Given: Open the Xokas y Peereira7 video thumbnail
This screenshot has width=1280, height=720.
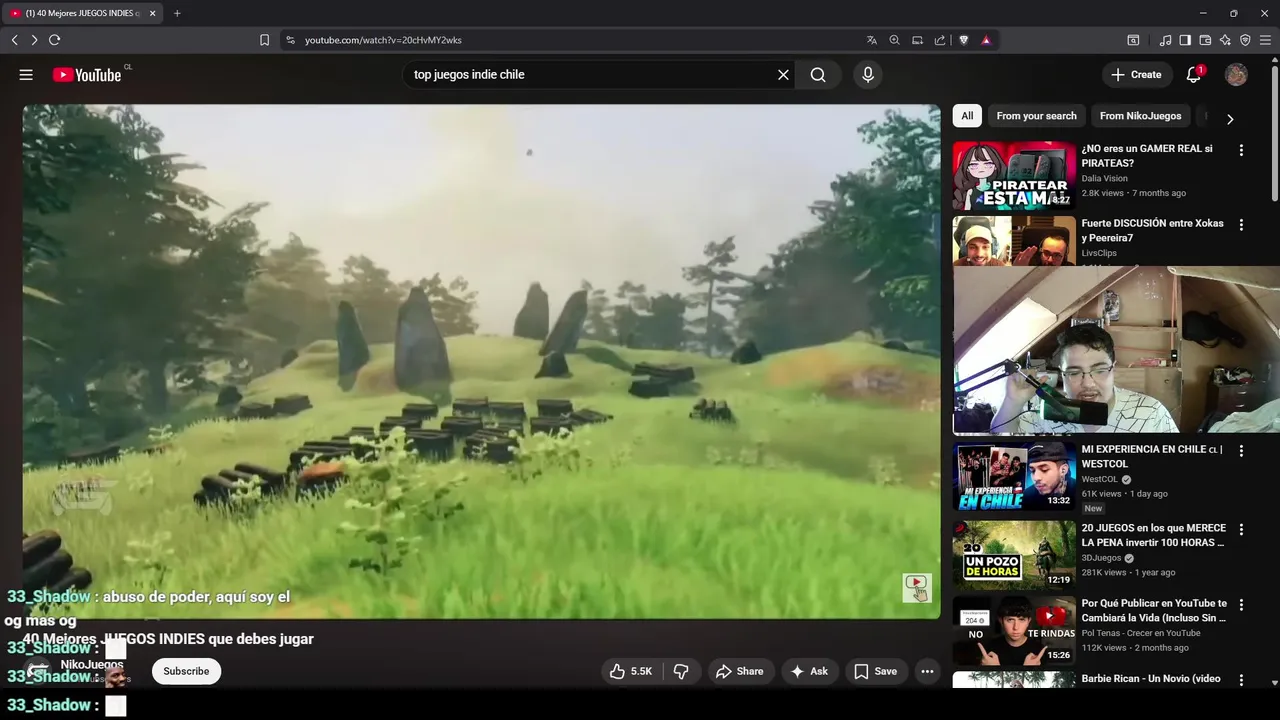Looking at the screenshot, I should (1014, 241).
